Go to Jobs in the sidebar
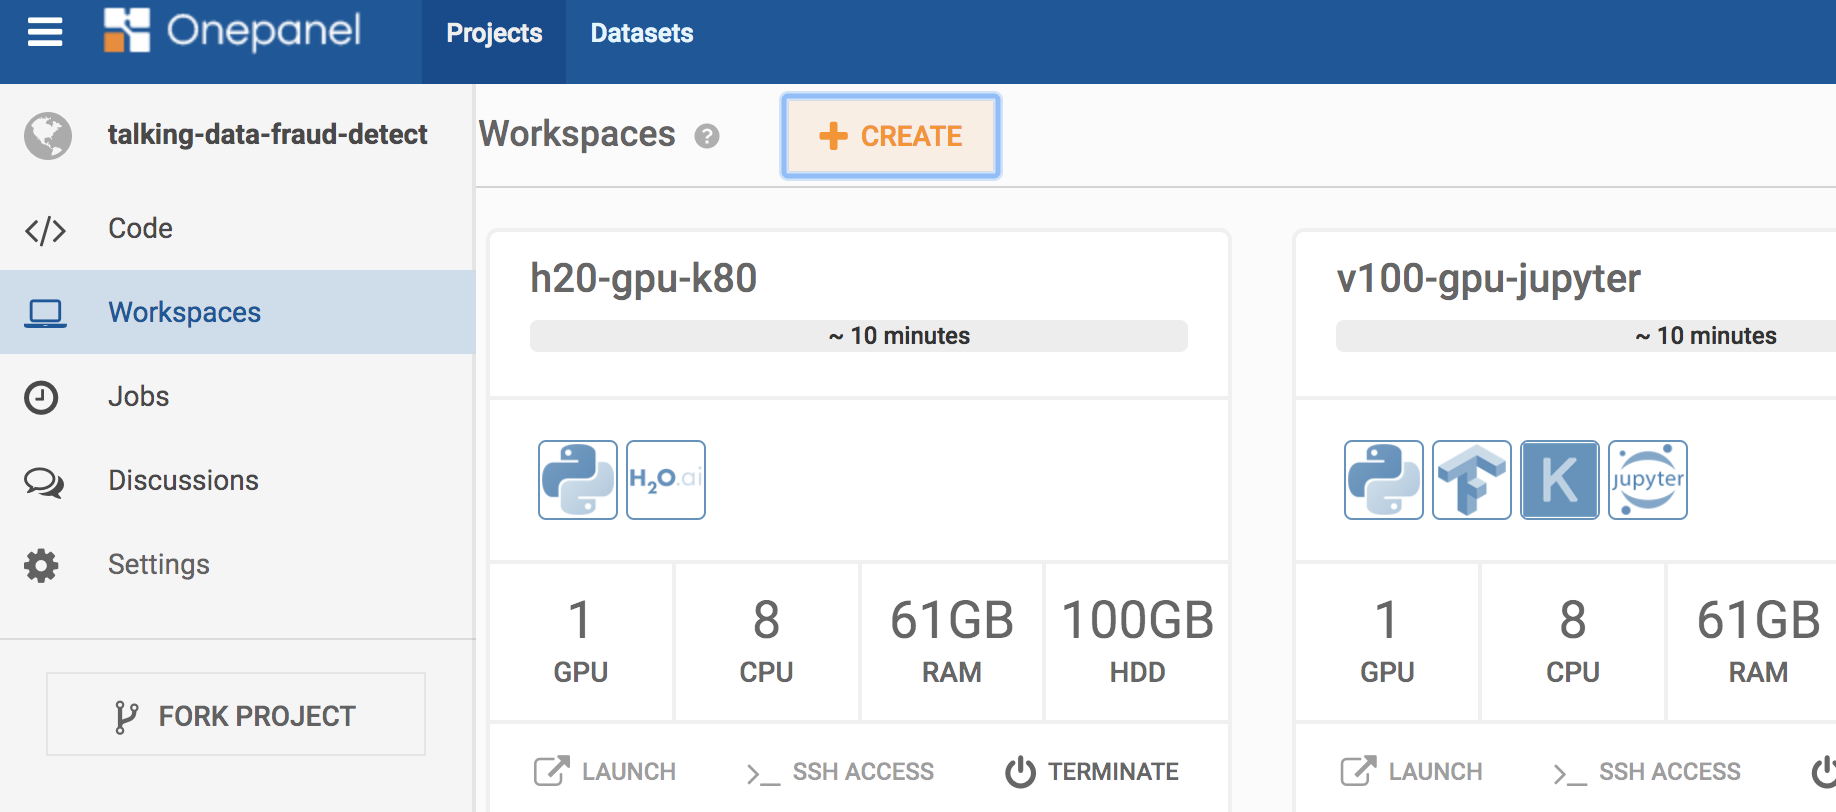 click(138, 396)
